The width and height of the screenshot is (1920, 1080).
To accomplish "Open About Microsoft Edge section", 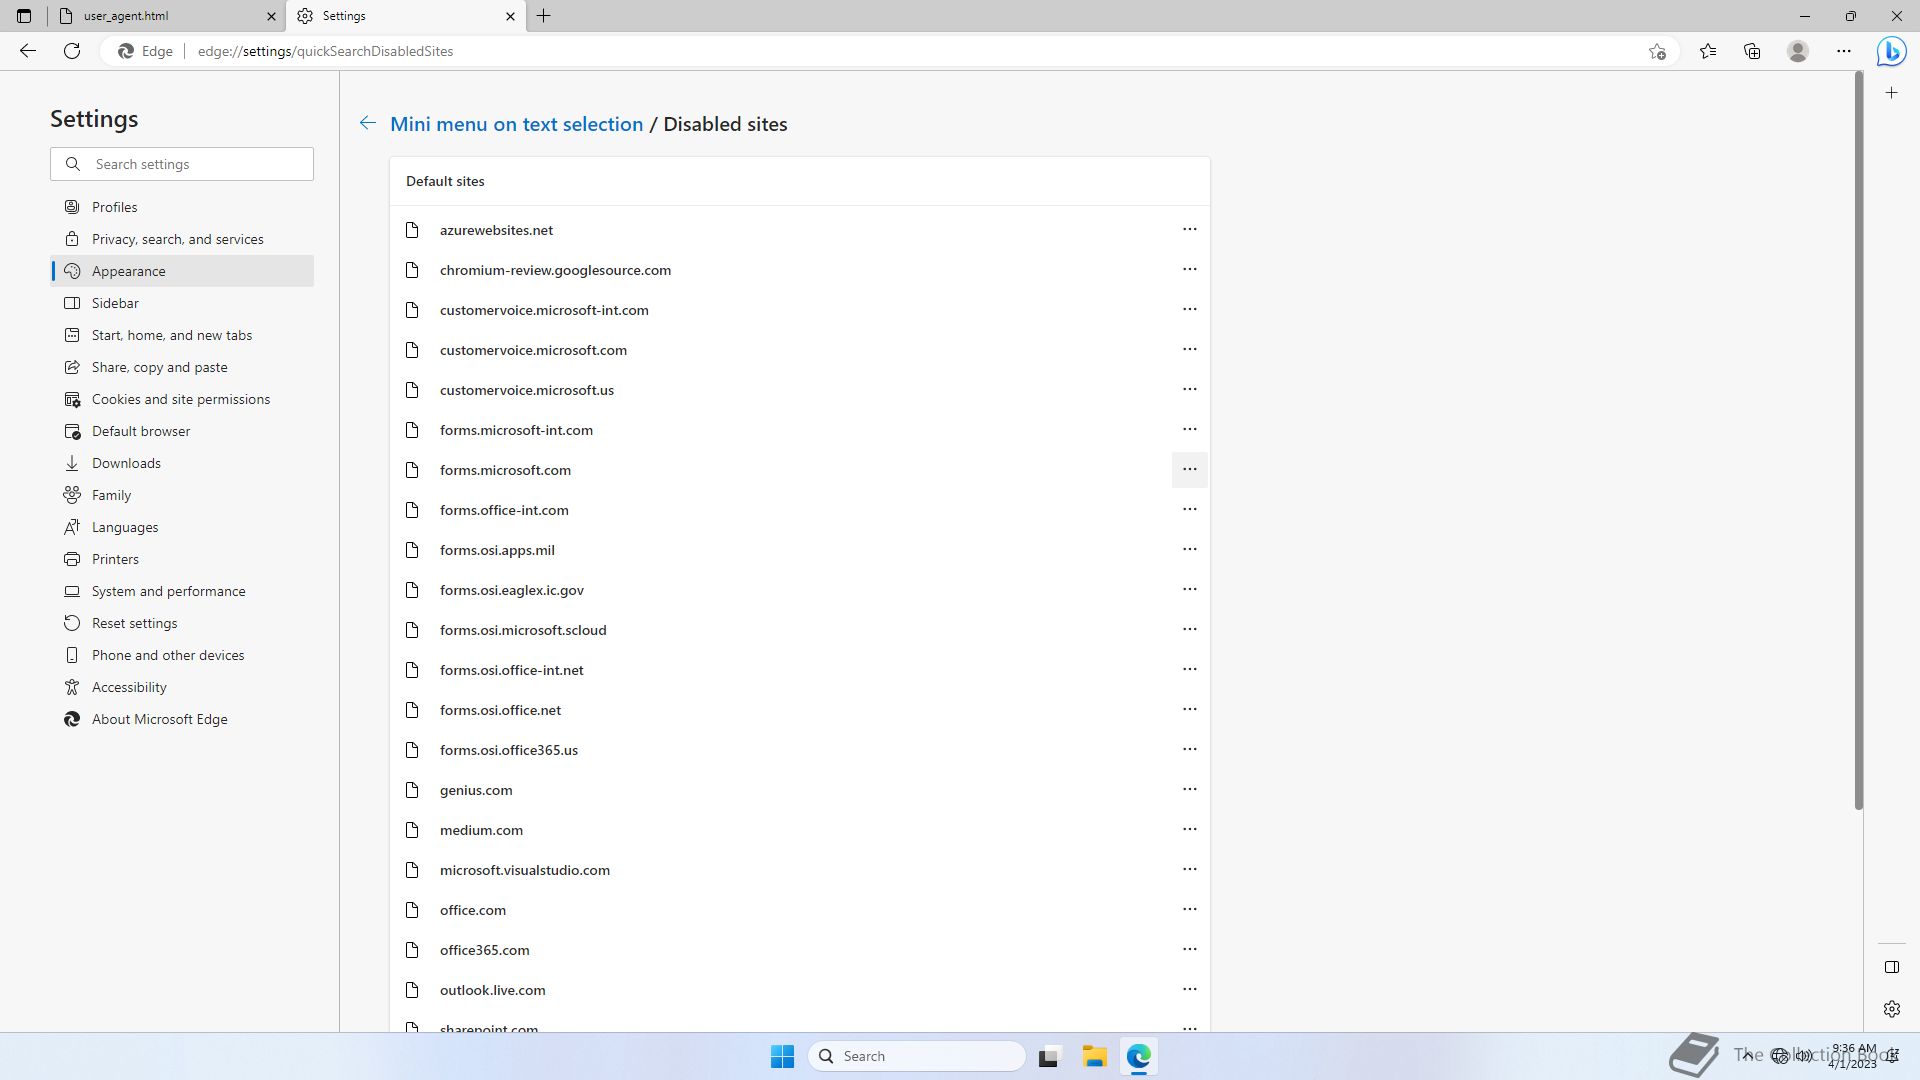I will click(182, 719).
